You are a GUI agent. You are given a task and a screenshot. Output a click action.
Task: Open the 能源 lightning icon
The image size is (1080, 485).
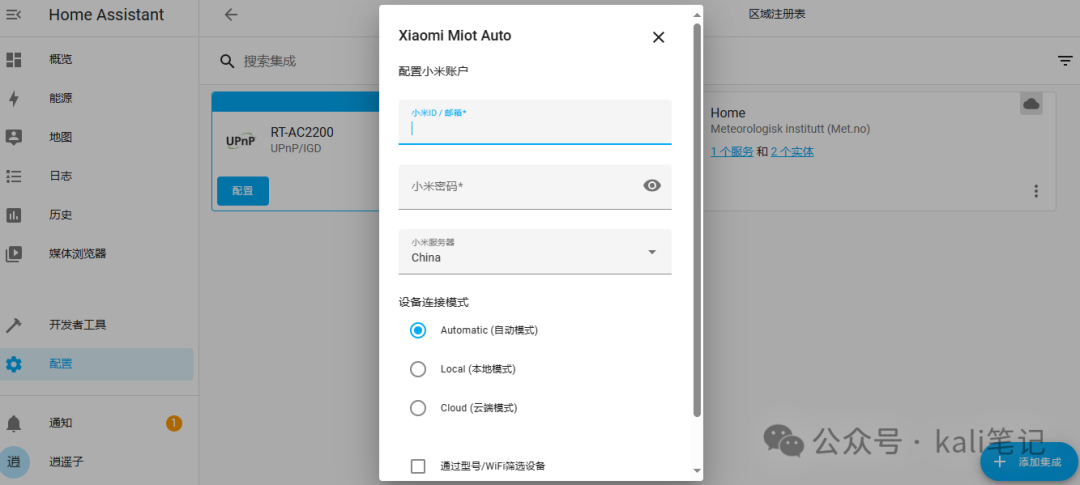pos(14,99)
